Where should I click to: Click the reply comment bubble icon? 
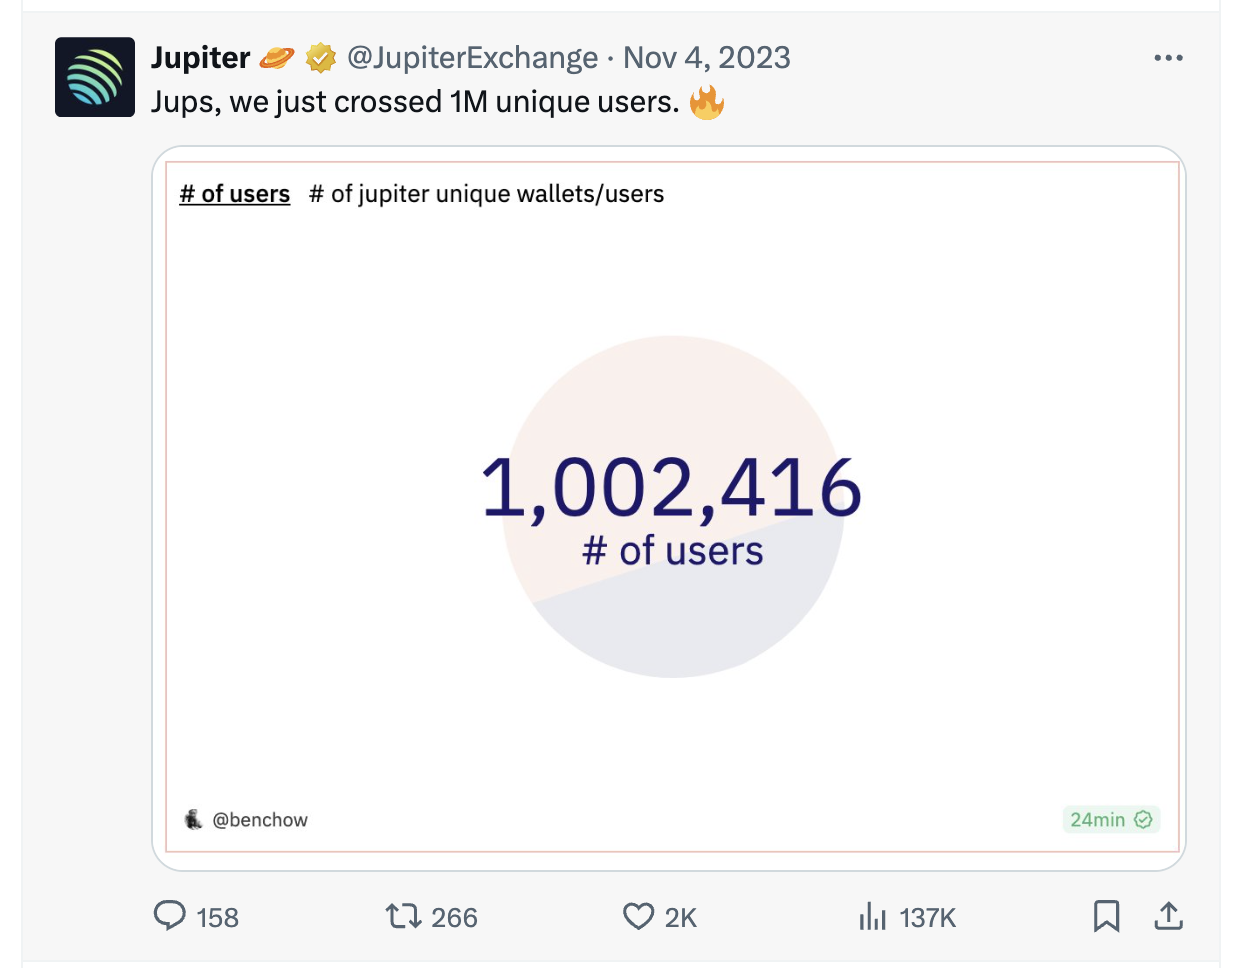(x=170, y=916)
